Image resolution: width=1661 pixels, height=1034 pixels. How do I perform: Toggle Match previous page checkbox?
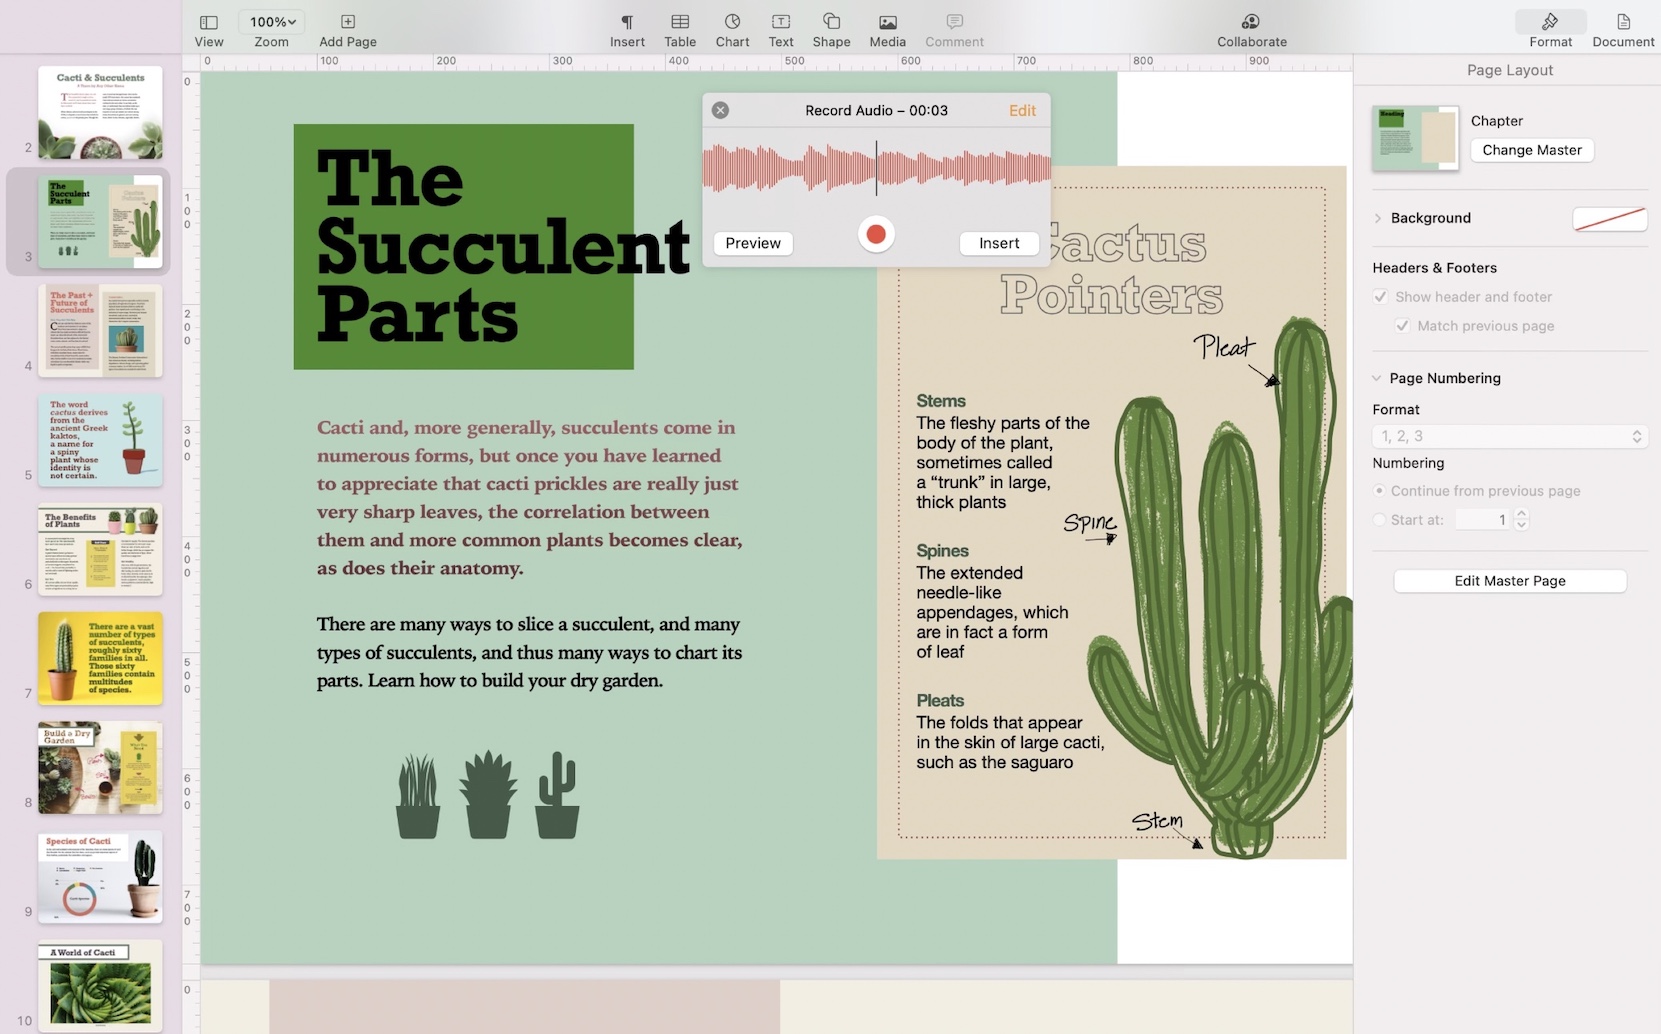[x=1402, y=326]
